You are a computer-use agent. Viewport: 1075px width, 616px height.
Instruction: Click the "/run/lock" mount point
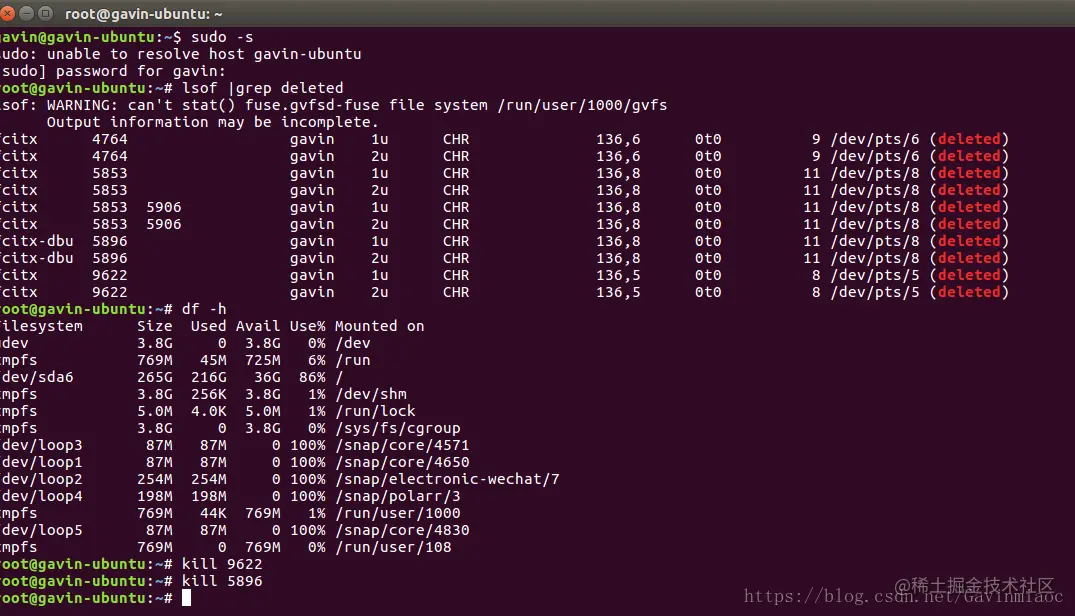(x=375, y=411)
